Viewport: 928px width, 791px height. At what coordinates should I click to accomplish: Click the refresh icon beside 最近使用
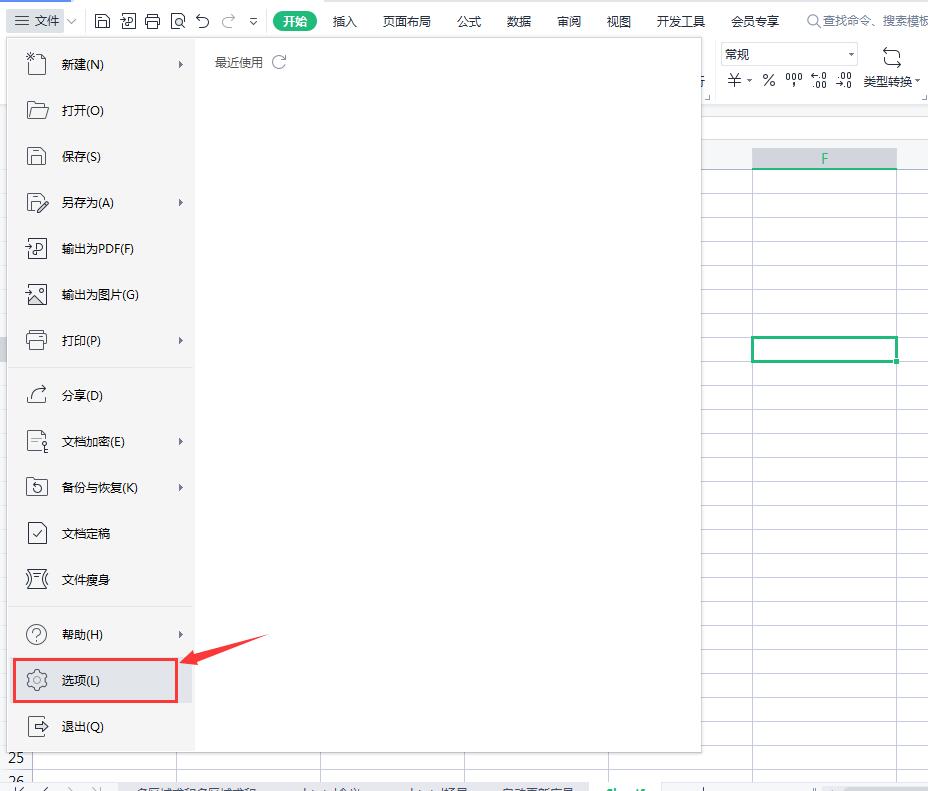point(279,62)
